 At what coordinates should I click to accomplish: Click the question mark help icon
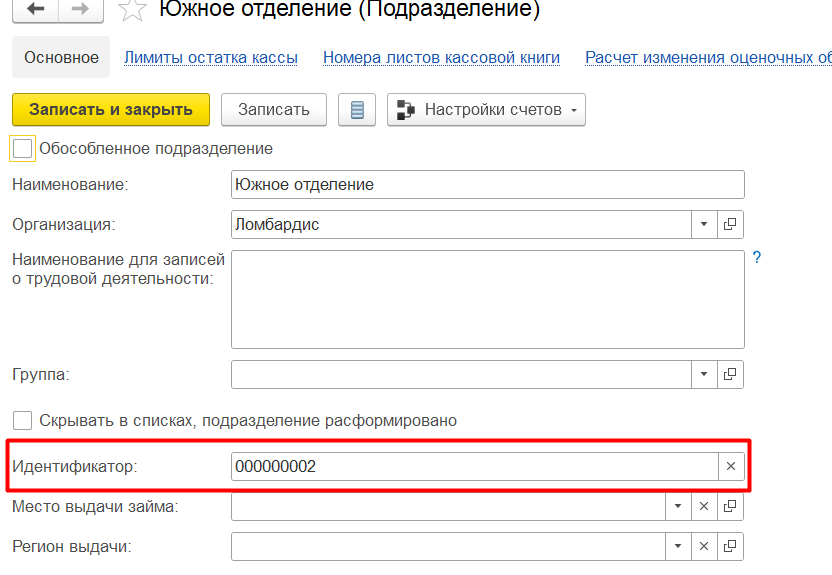(757, 257)
